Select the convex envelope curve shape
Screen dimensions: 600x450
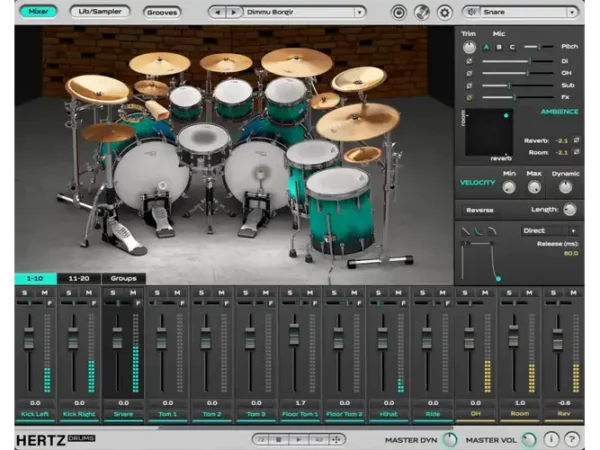492,231
